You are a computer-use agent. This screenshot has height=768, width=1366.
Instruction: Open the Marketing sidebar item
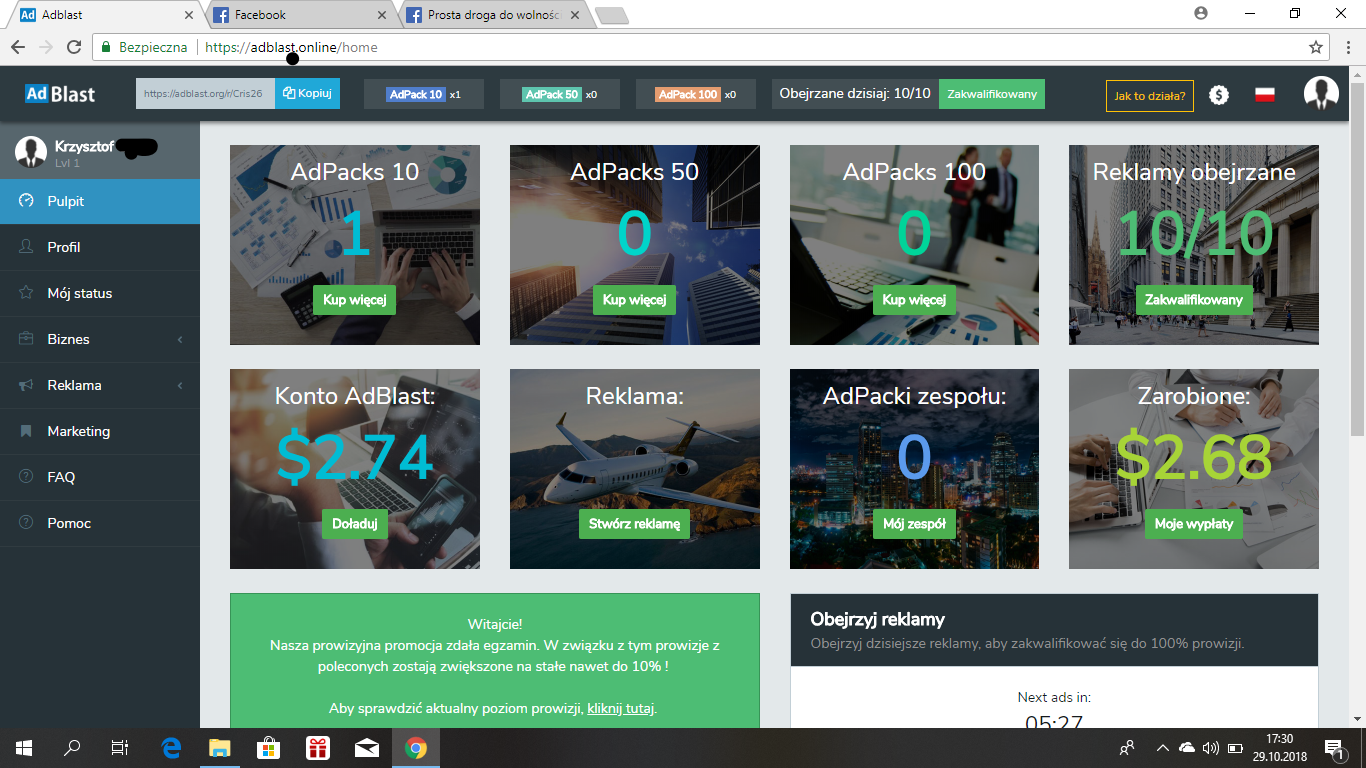(100, 431)
